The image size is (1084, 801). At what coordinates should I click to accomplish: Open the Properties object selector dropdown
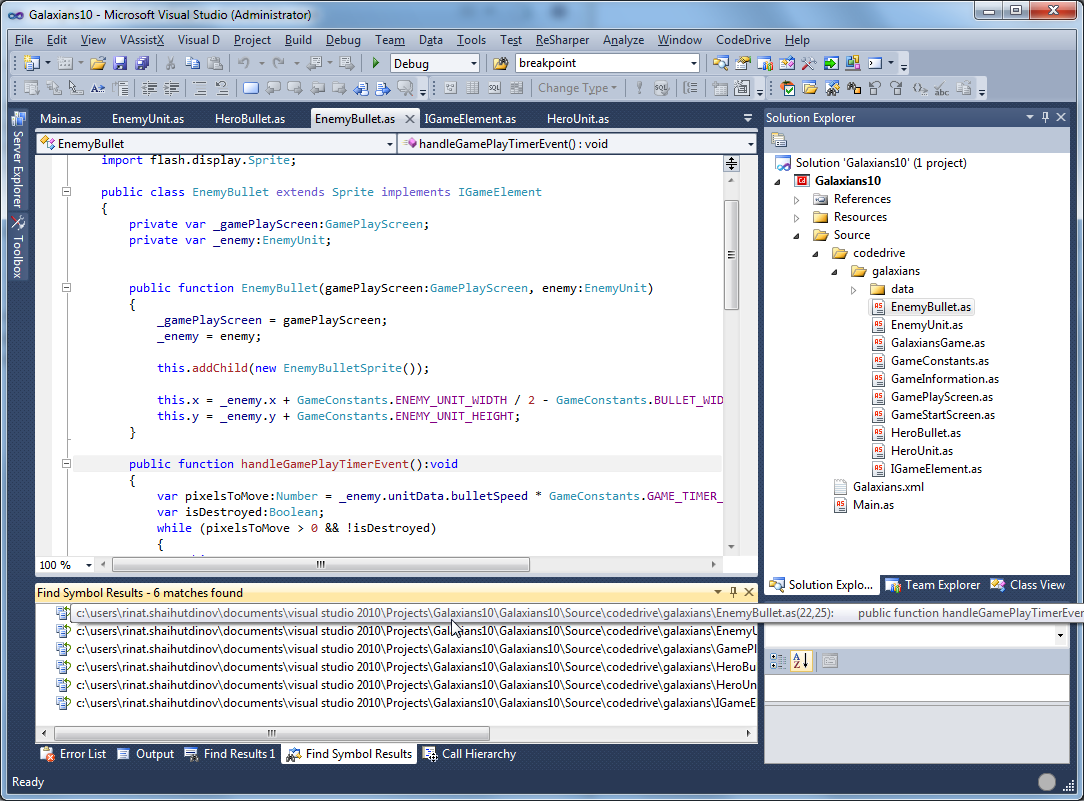(x=1060, y=636)
